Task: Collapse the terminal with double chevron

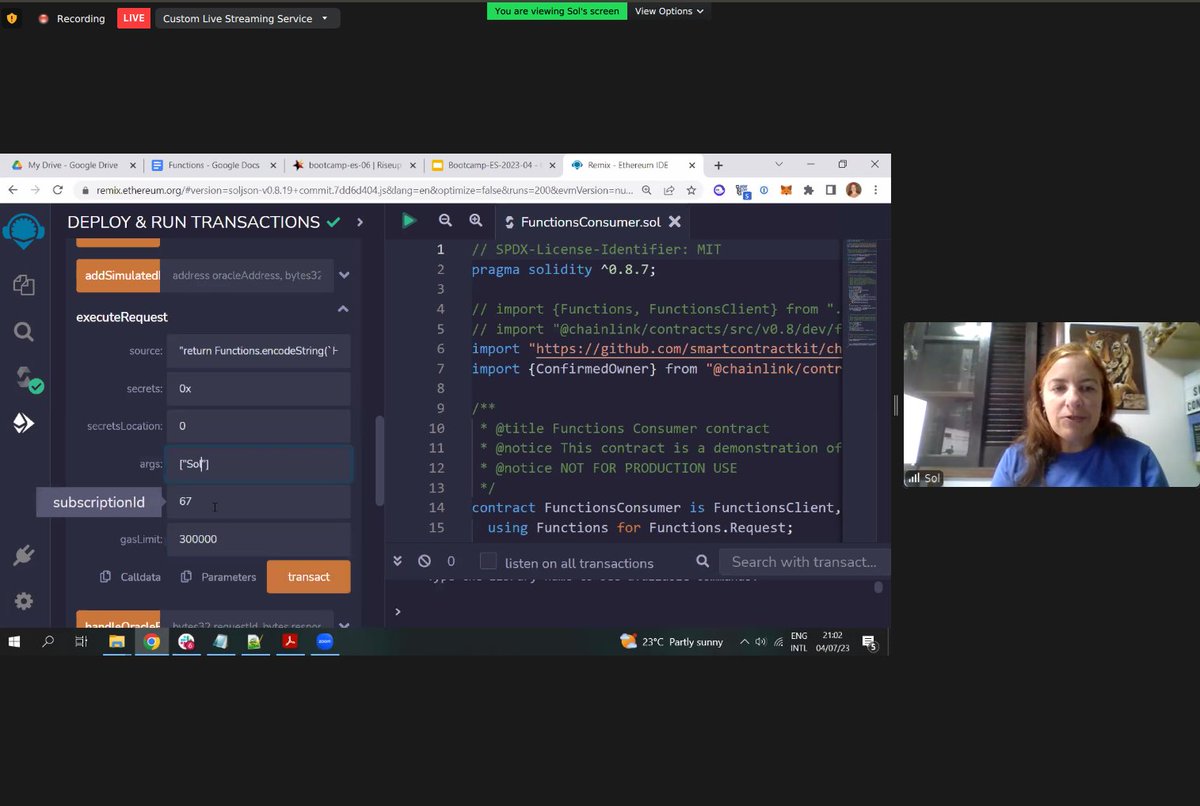Action: tap(397, 562)
